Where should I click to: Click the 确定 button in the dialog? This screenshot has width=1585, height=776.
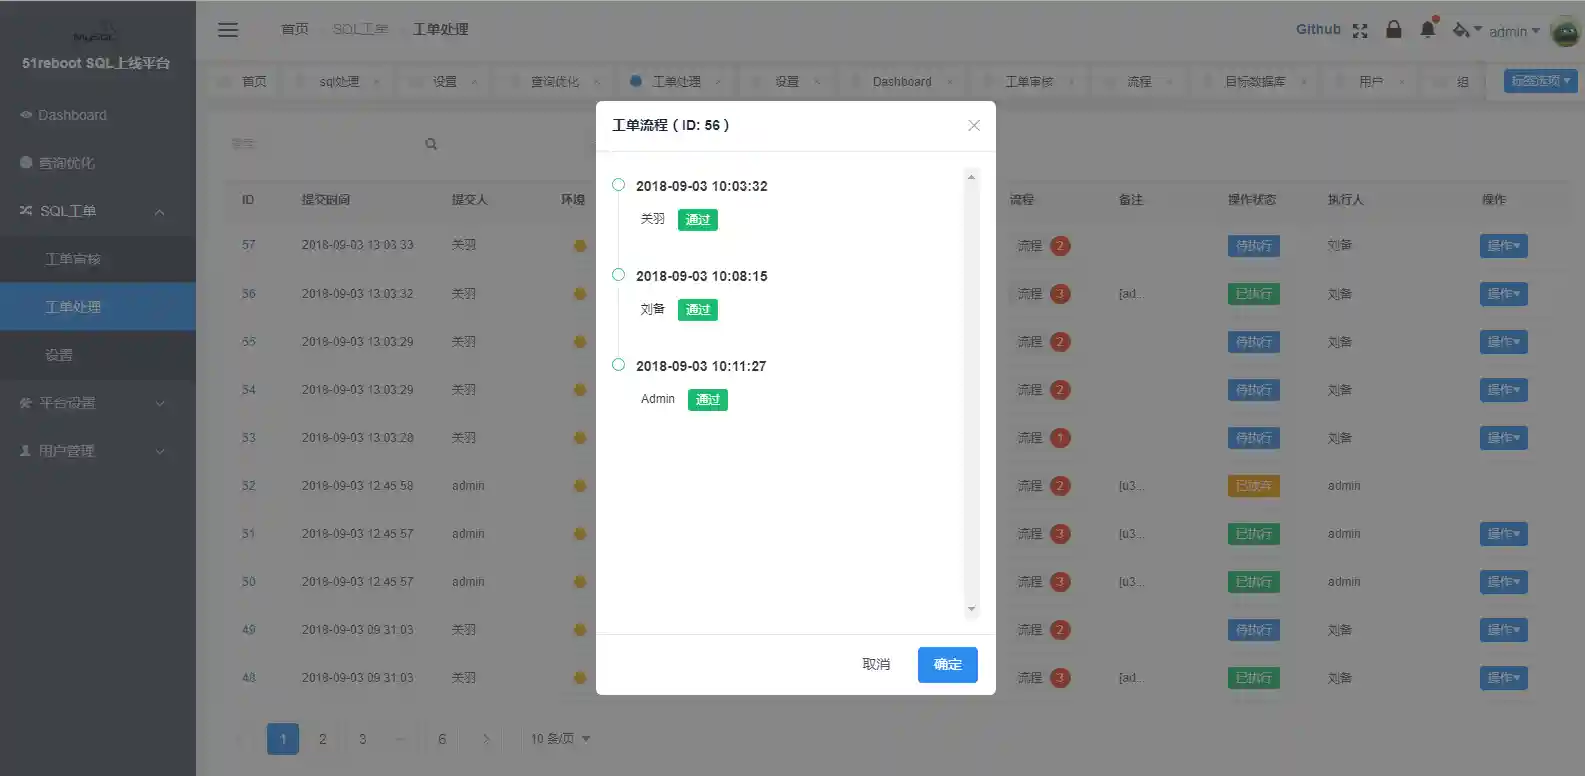(948, 665)
